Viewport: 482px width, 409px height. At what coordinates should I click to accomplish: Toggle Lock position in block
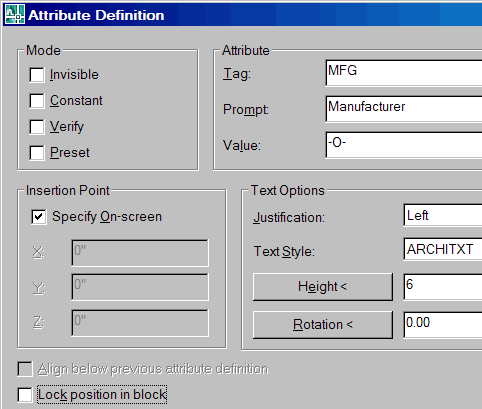coord(25,395)
